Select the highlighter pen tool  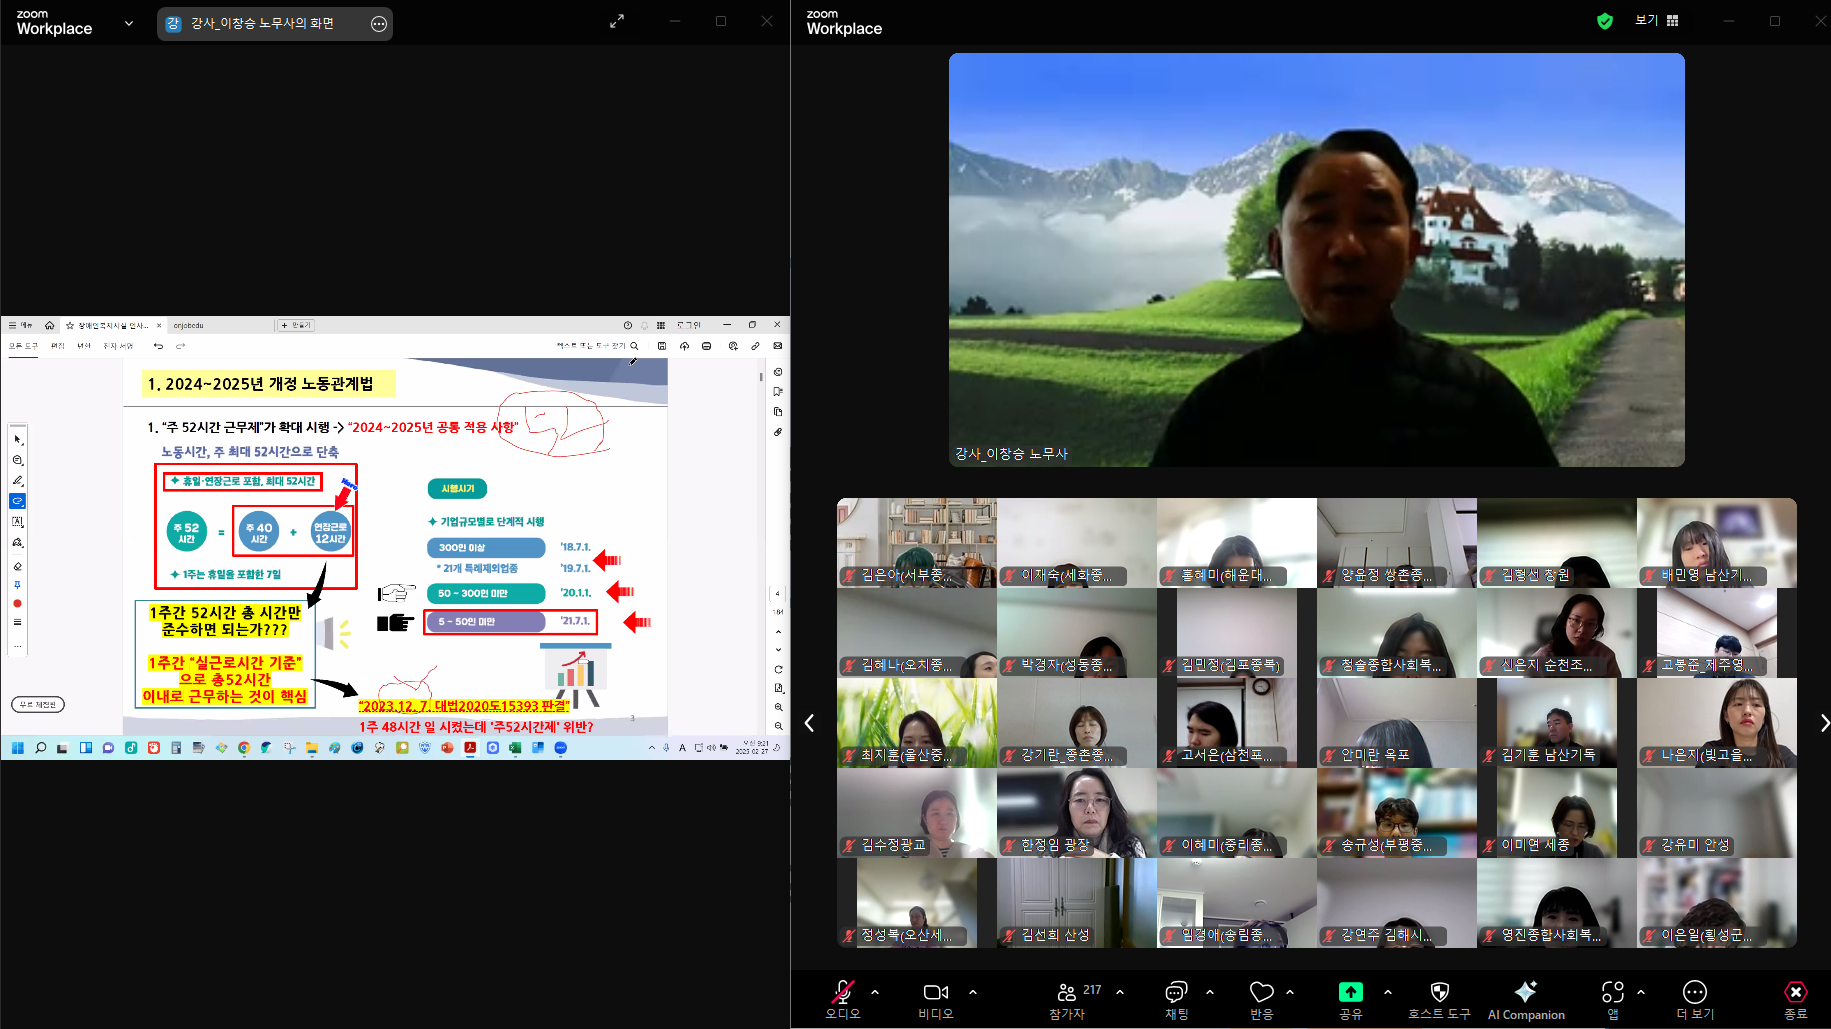tap(17, 481)
